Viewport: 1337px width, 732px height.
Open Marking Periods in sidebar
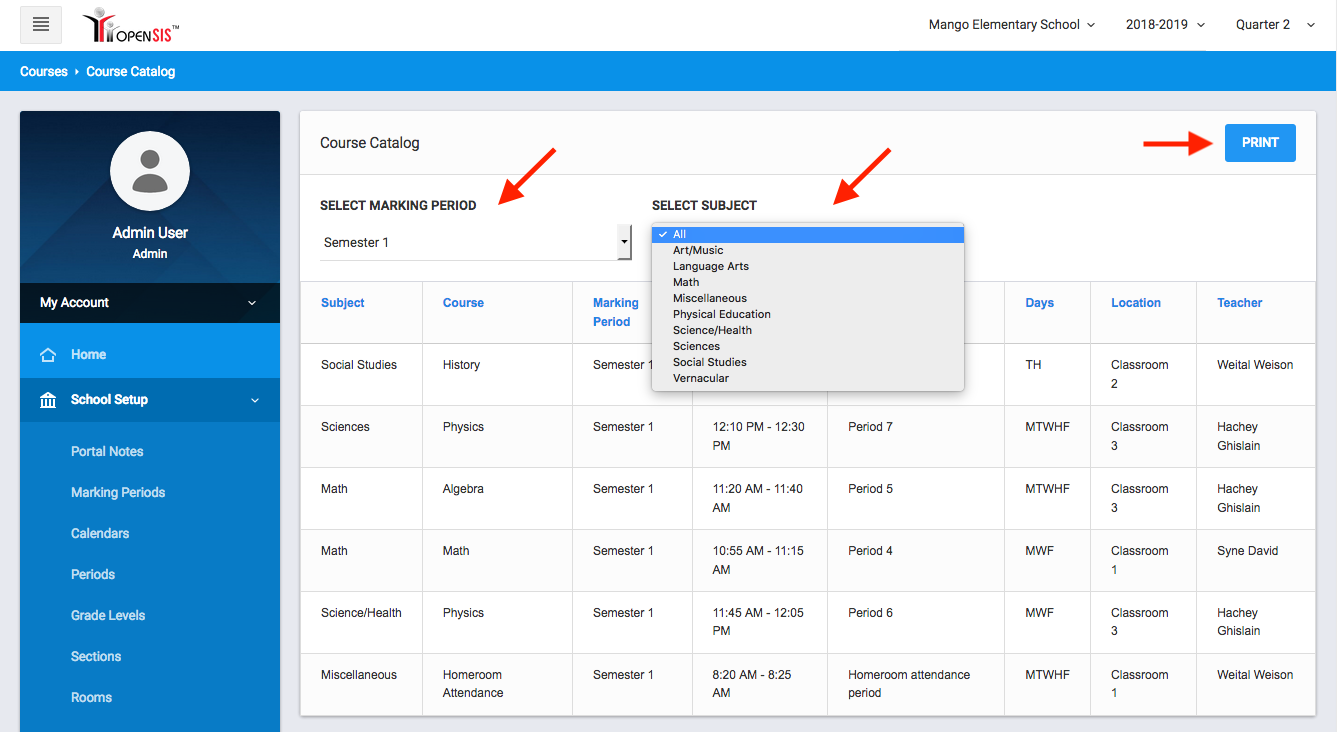pos(118,492)
